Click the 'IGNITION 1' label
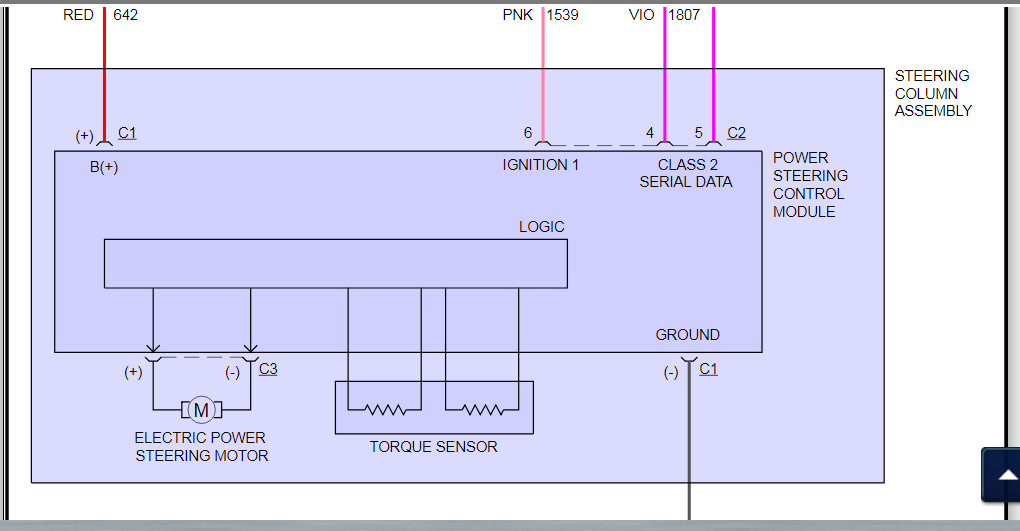The height and width of the screenshot is (531, 1020). tap(540, 165)
